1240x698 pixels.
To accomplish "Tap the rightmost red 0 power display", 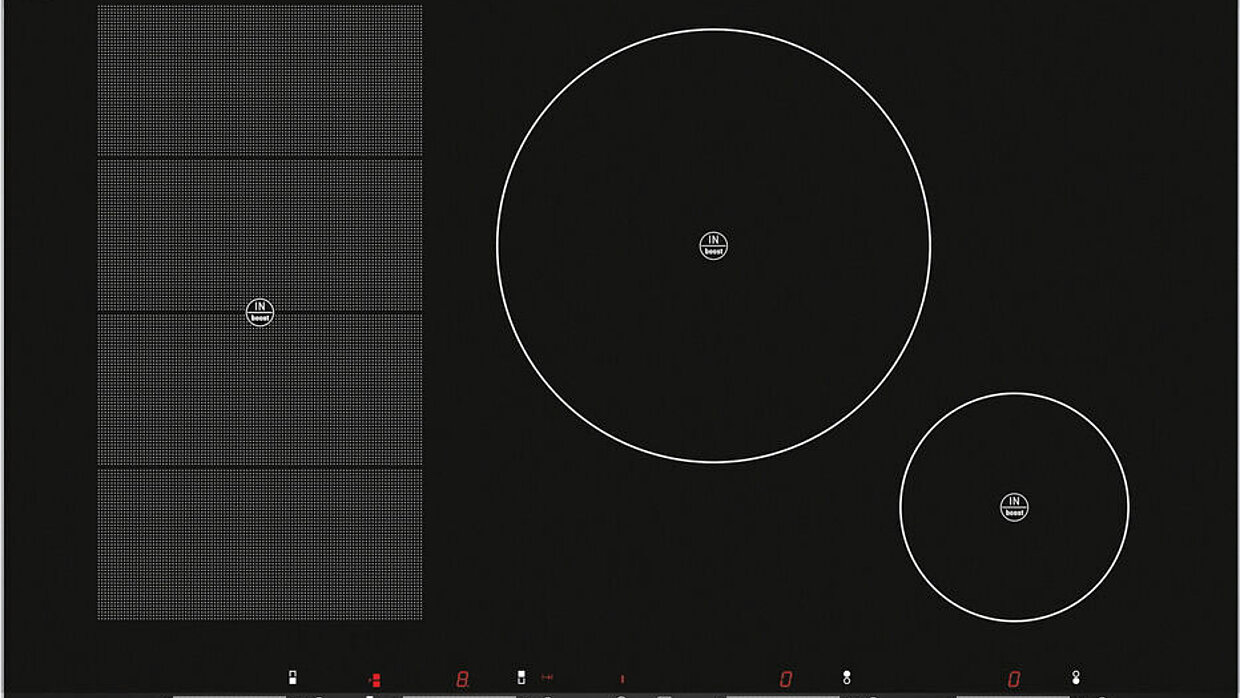I will (1014, 679).
